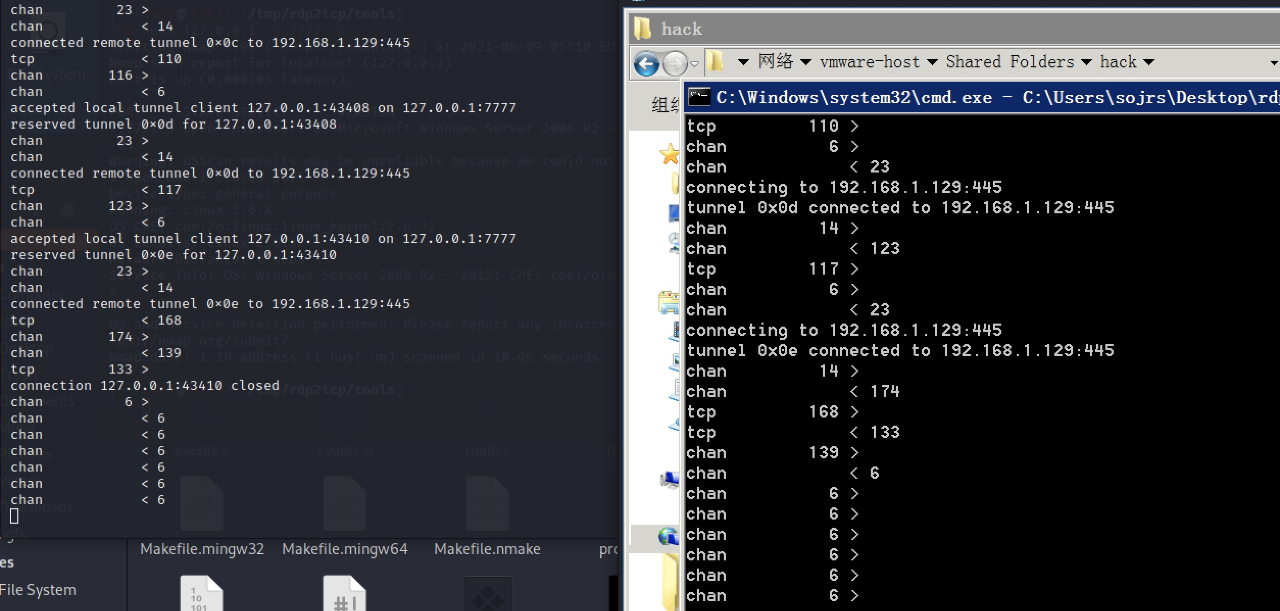Screen dimensions: 1280x611
Task: Navigate to Shared Folders breadcrumb
Action: click(x=1009, y=62)
